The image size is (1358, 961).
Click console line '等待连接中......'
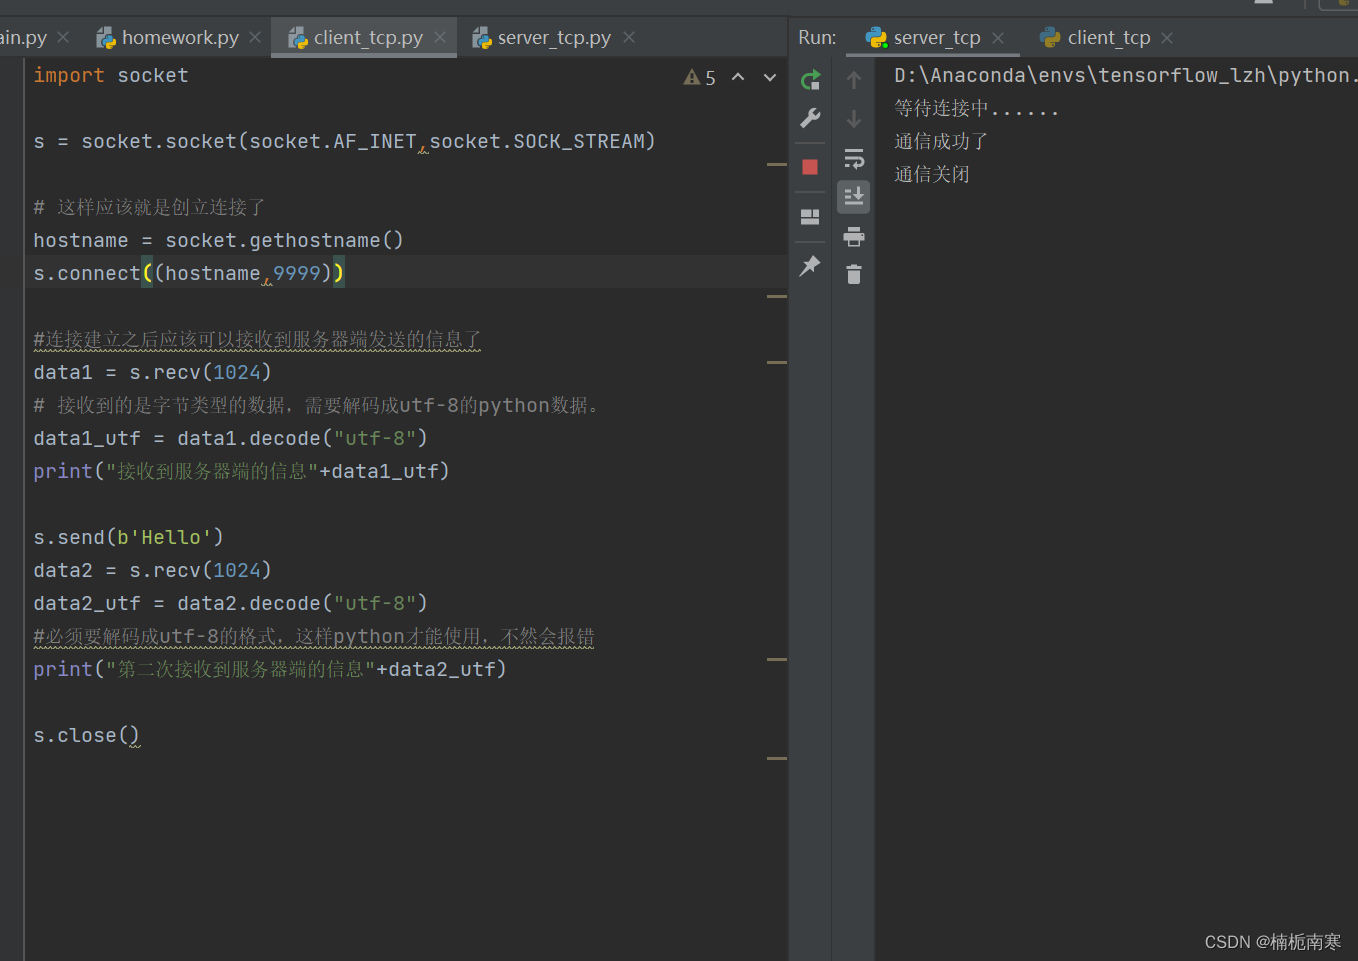pyautogui.click(x=976, y=109)
